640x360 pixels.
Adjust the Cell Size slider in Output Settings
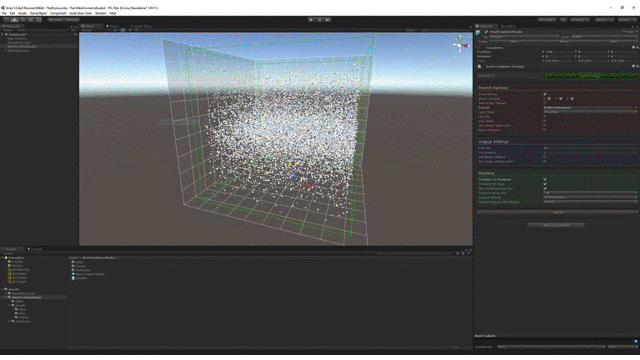tap(591, 148)
